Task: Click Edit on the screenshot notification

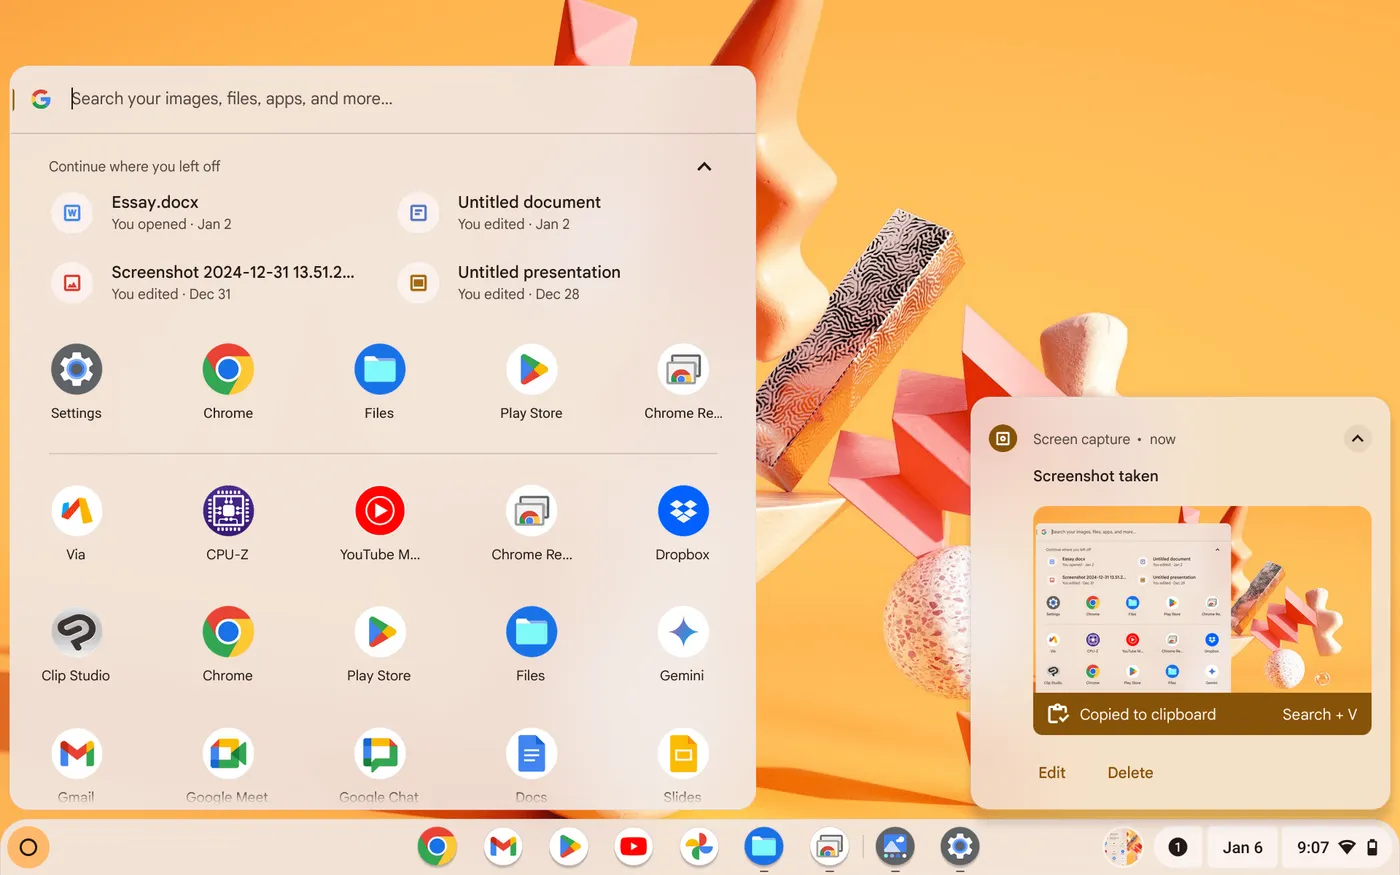Action: (1052, 772)
